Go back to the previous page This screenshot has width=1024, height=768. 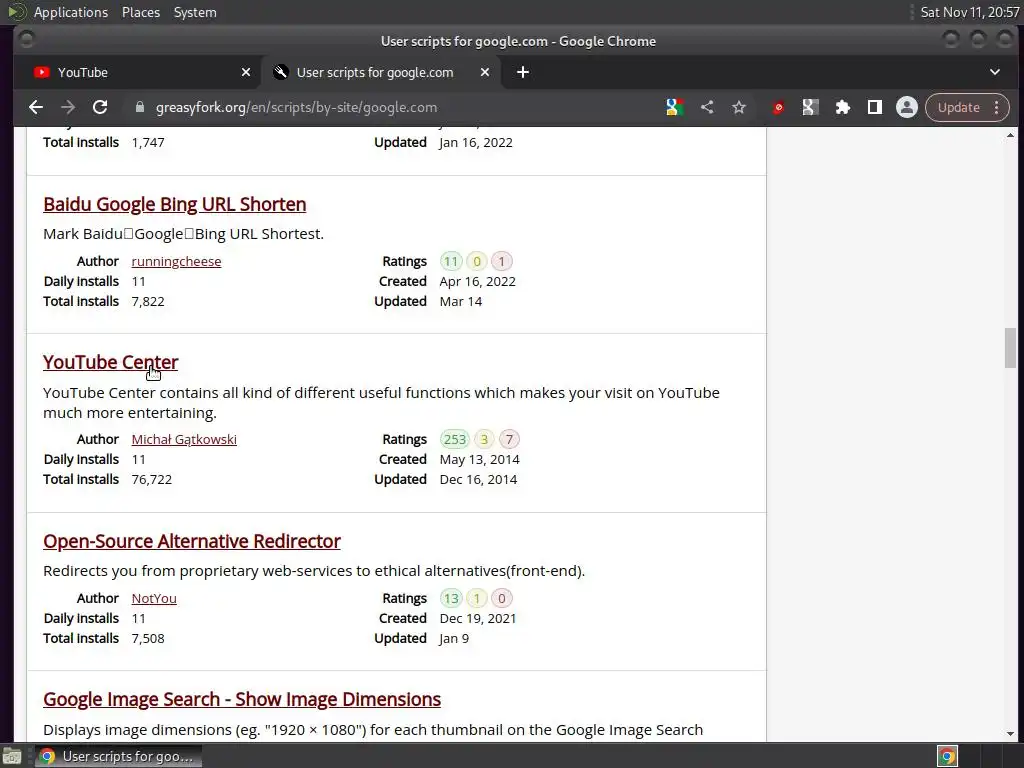36,107
